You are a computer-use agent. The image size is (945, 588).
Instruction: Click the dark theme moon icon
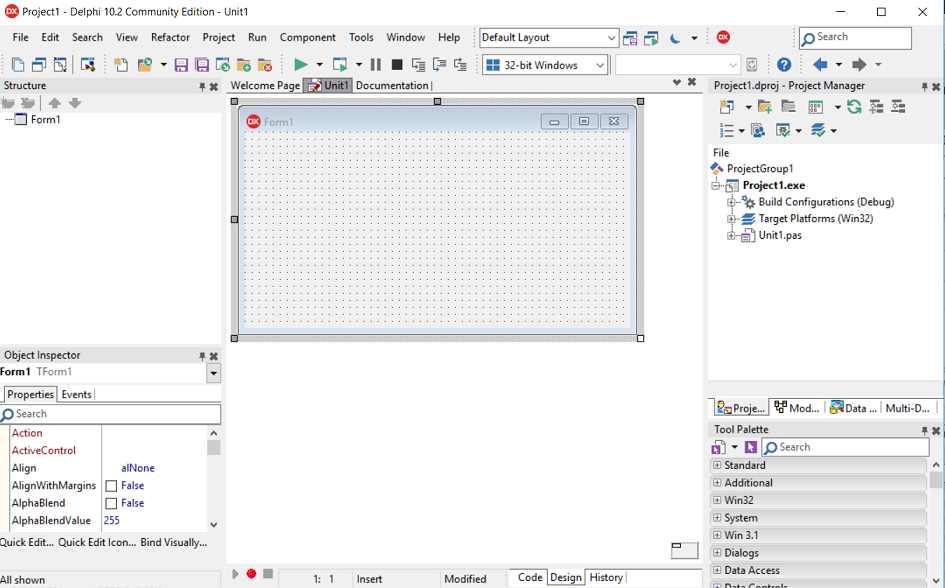click(x=675, y=38)
